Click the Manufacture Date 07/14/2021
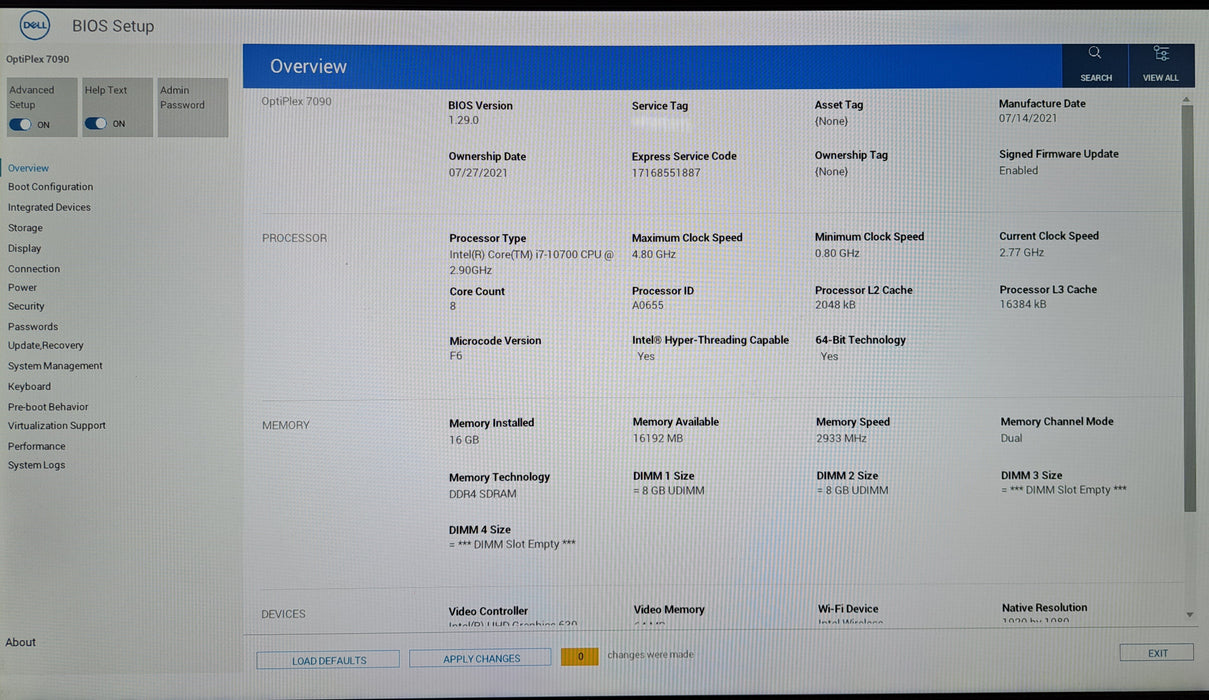The height and width of the screenshot is (700, 1209). pyautogui.click(x=1028, y=118)
